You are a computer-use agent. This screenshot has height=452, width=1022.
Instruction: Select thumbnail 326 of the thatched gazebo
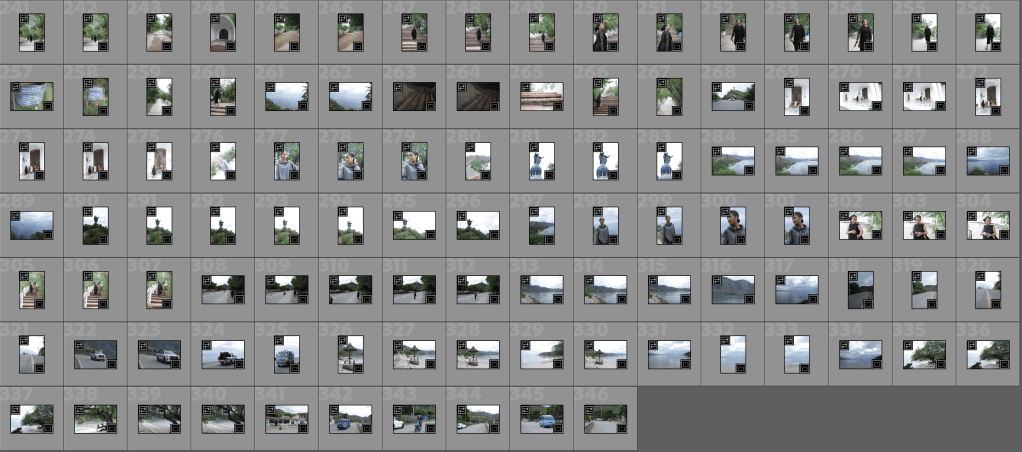[351, 354]
